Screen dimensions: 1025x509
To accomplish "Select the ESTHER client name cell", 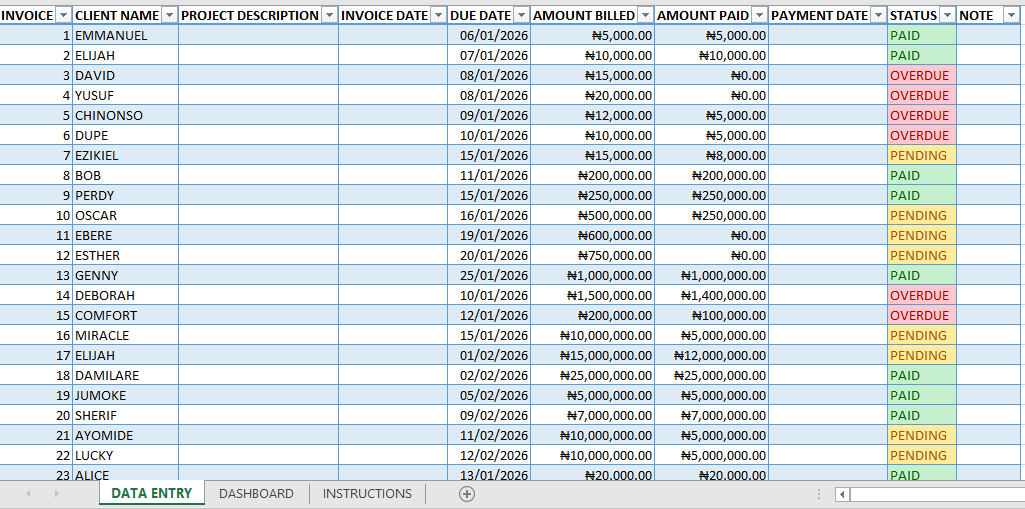I will tap(125, 255).
